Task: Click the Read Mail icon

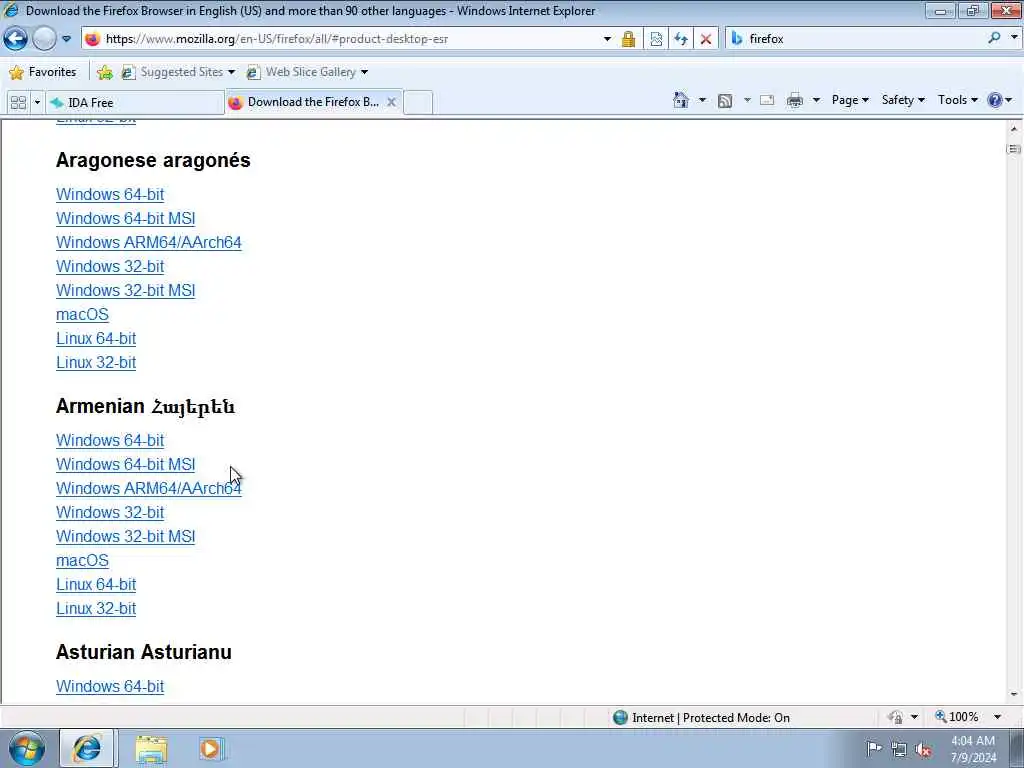Action: coord(767,100)
